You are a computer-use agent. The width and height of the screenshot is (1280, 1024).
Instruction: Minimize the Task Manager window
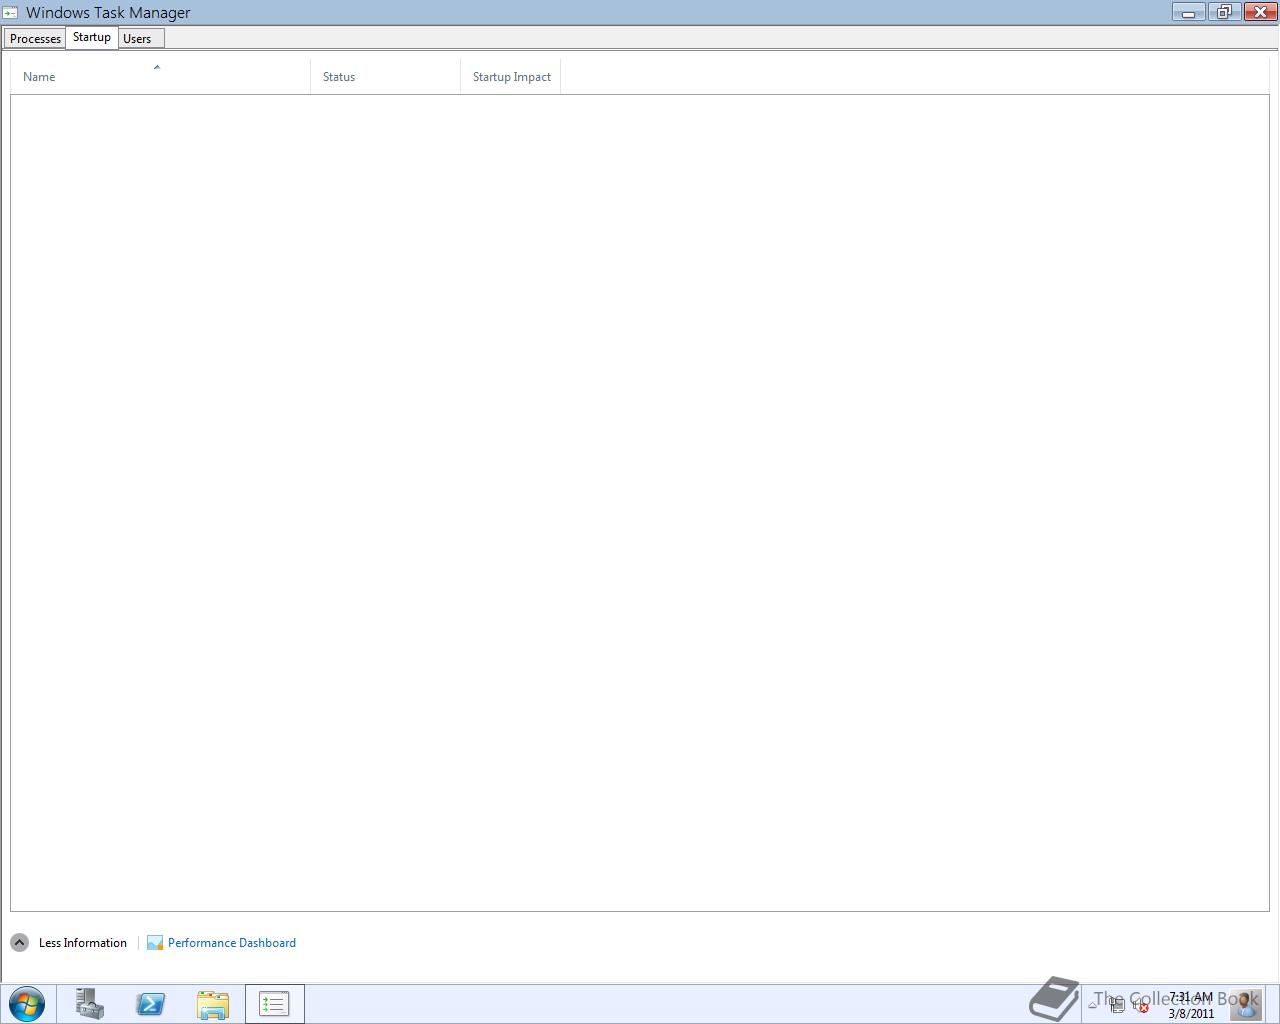pos(1188,12)
